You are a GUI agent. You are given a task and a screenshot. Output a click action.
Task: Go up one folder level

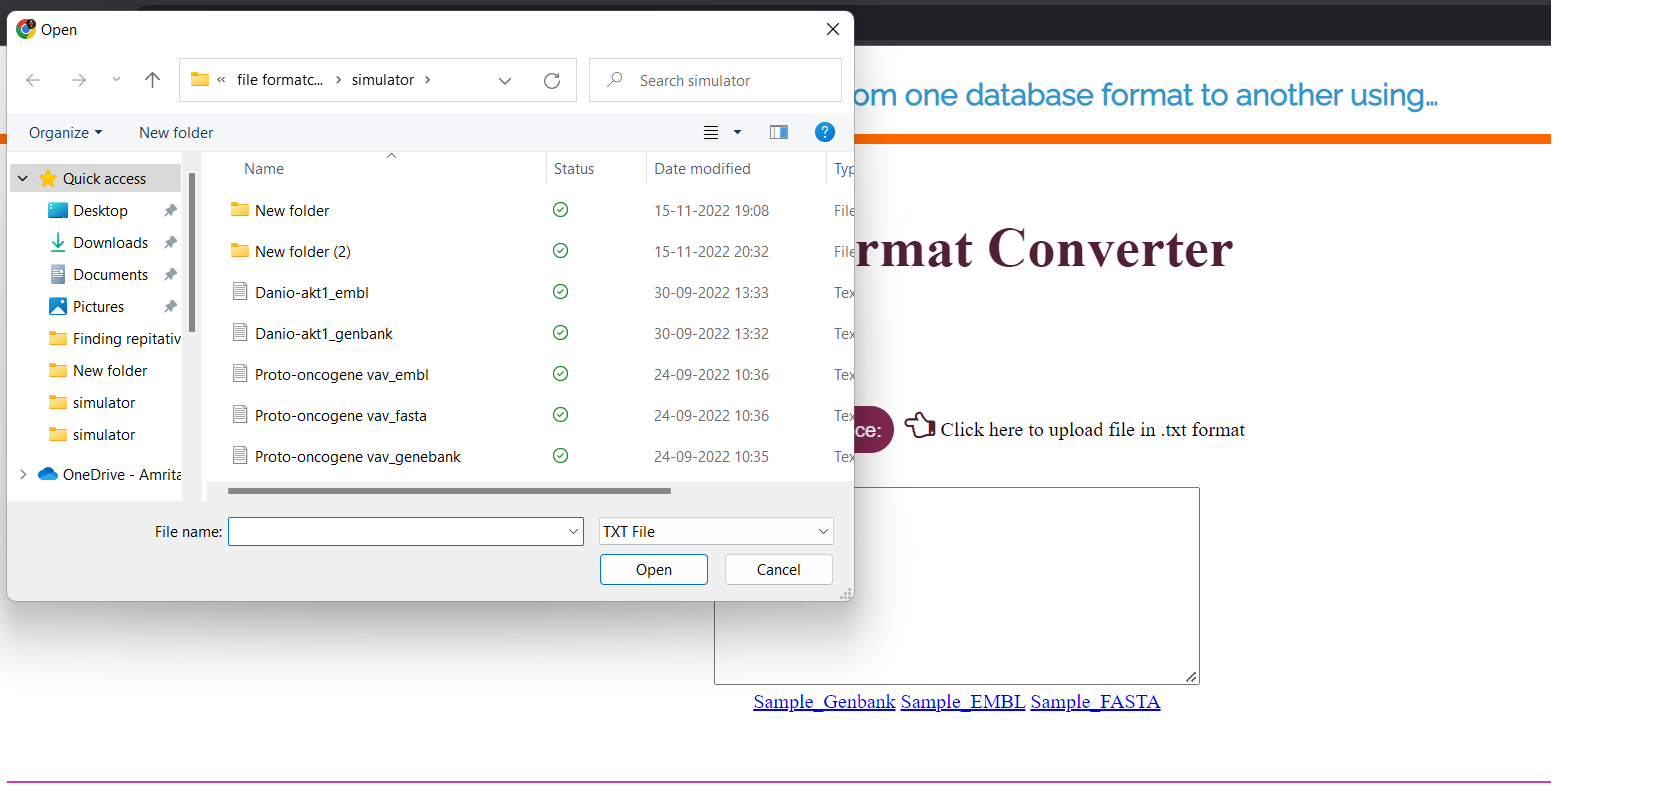click(152, 80)
